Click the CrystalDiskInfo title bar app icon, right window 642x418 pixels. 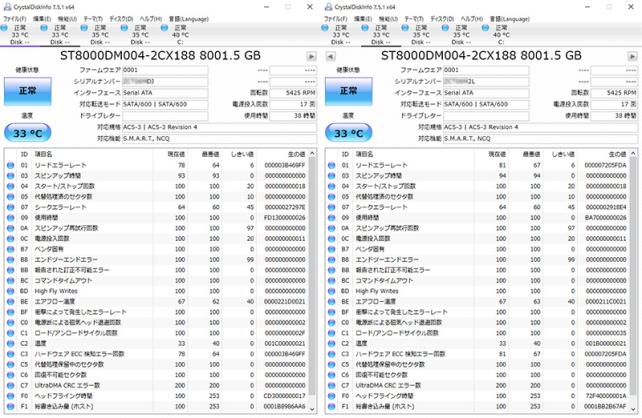[x=328, y=7]
